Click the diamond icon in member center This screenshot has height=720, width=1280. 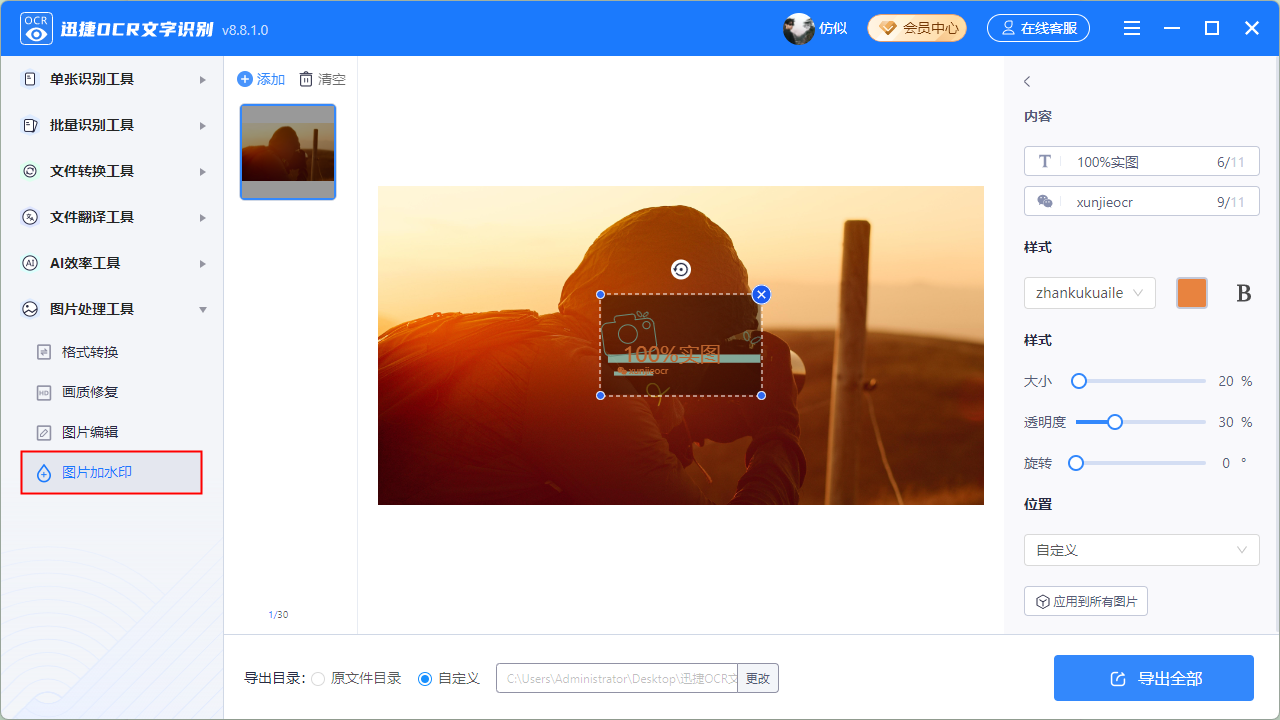888,28
